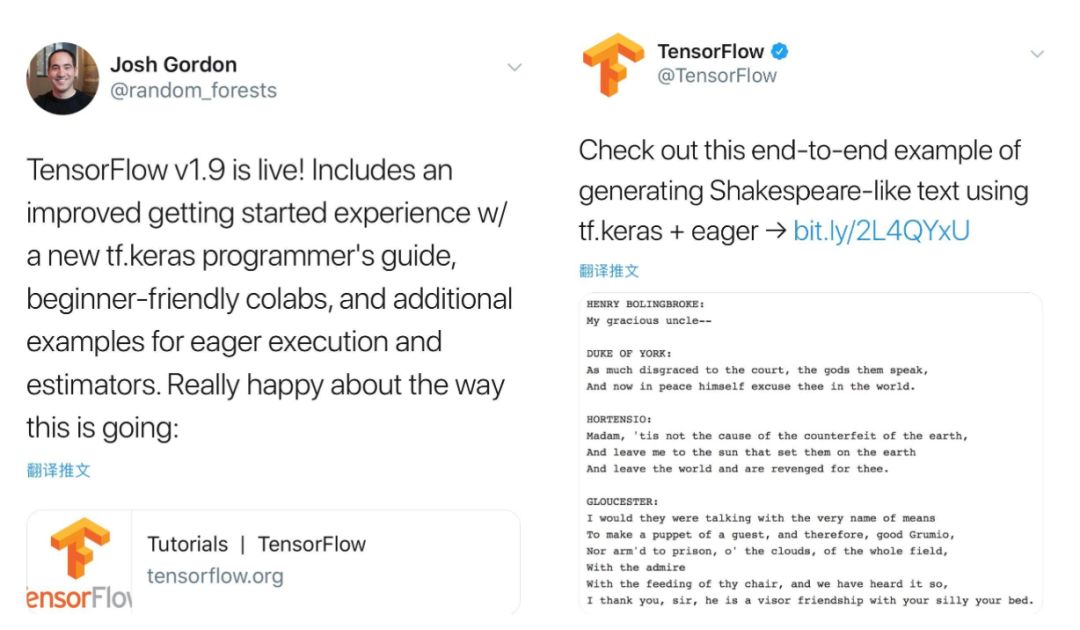Go to the @TensorFlow handle
Screen dimensions: 1080x630
click(717, 76)
